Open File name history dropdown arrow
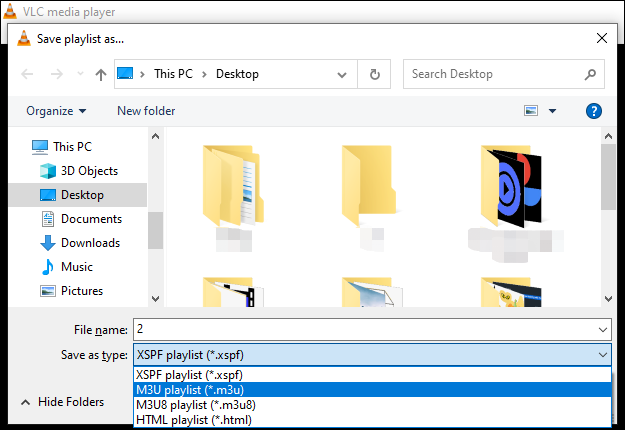Image resolution: width=625 pixels, height=430 pixels. pyautogui.click(x=602, y=329)
